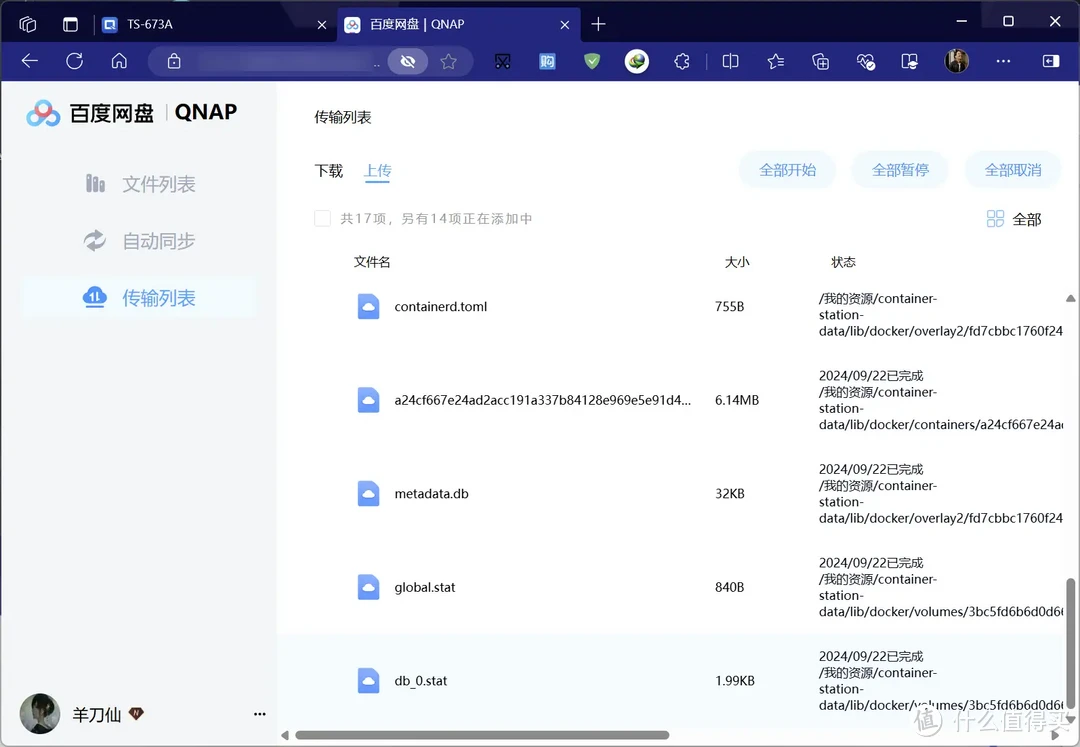Click the 全部取消 button
Viewport: 1080px width, 747px height.
point(1012,170)
